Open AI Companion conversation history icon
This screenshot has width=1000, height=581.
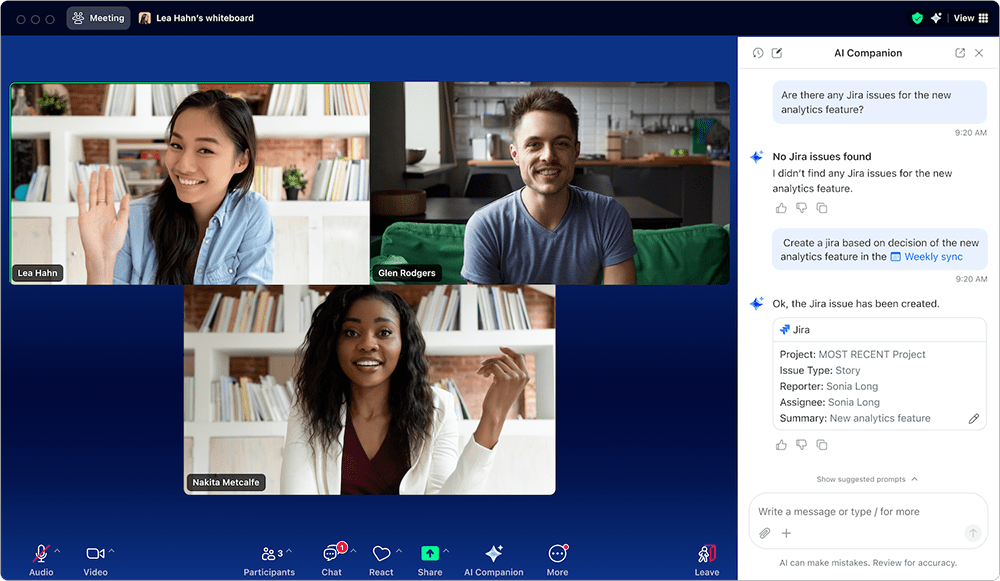758,53
